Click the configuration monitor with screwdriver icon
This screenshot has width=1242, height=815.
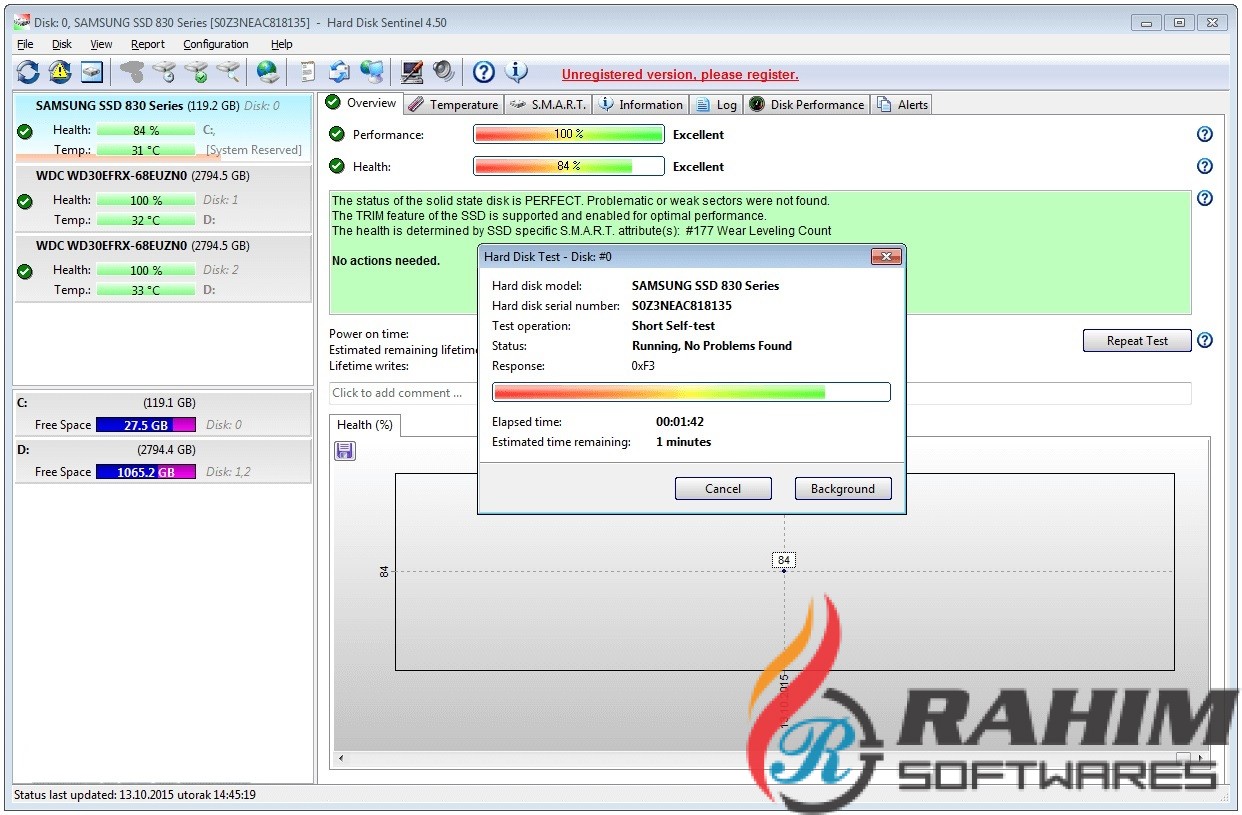(x=411, y=72)
